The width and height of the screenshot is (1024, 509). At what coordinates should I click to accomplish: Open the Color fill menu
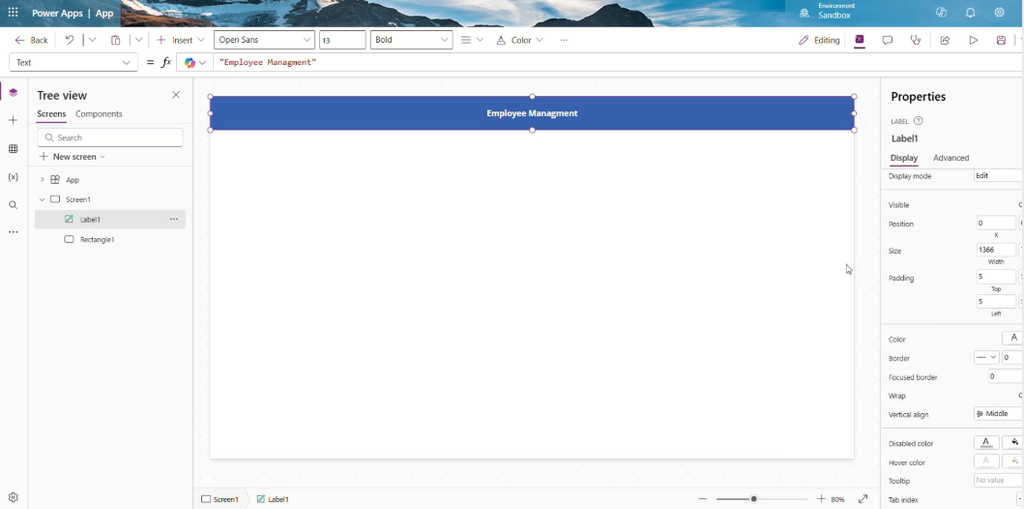(x=520, y=40)
